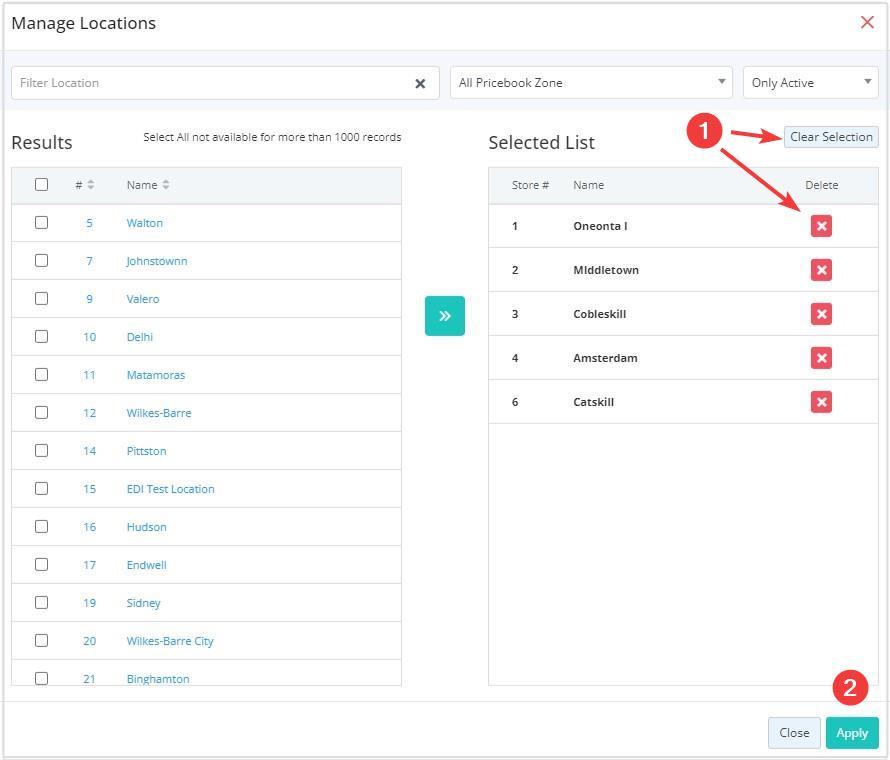Click the Clear Selection button
The height and width of the screenshot is (760, 890).
click(x=831, y=137)
